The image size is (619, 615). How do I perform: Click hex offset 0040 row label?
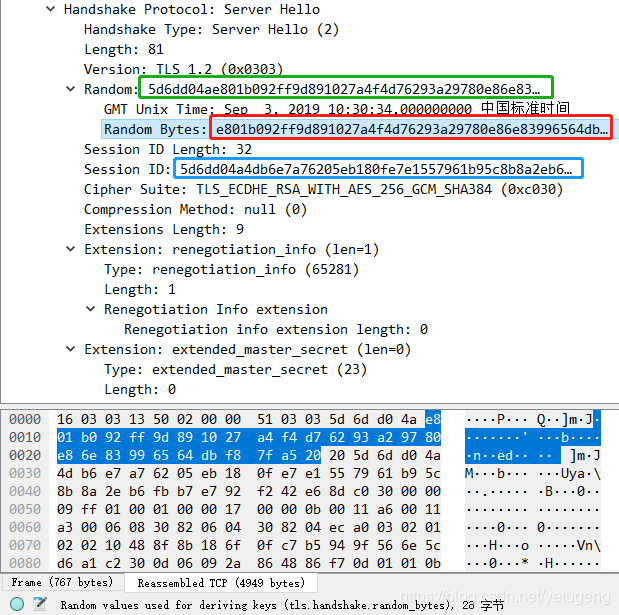click(x=25, y=491)
